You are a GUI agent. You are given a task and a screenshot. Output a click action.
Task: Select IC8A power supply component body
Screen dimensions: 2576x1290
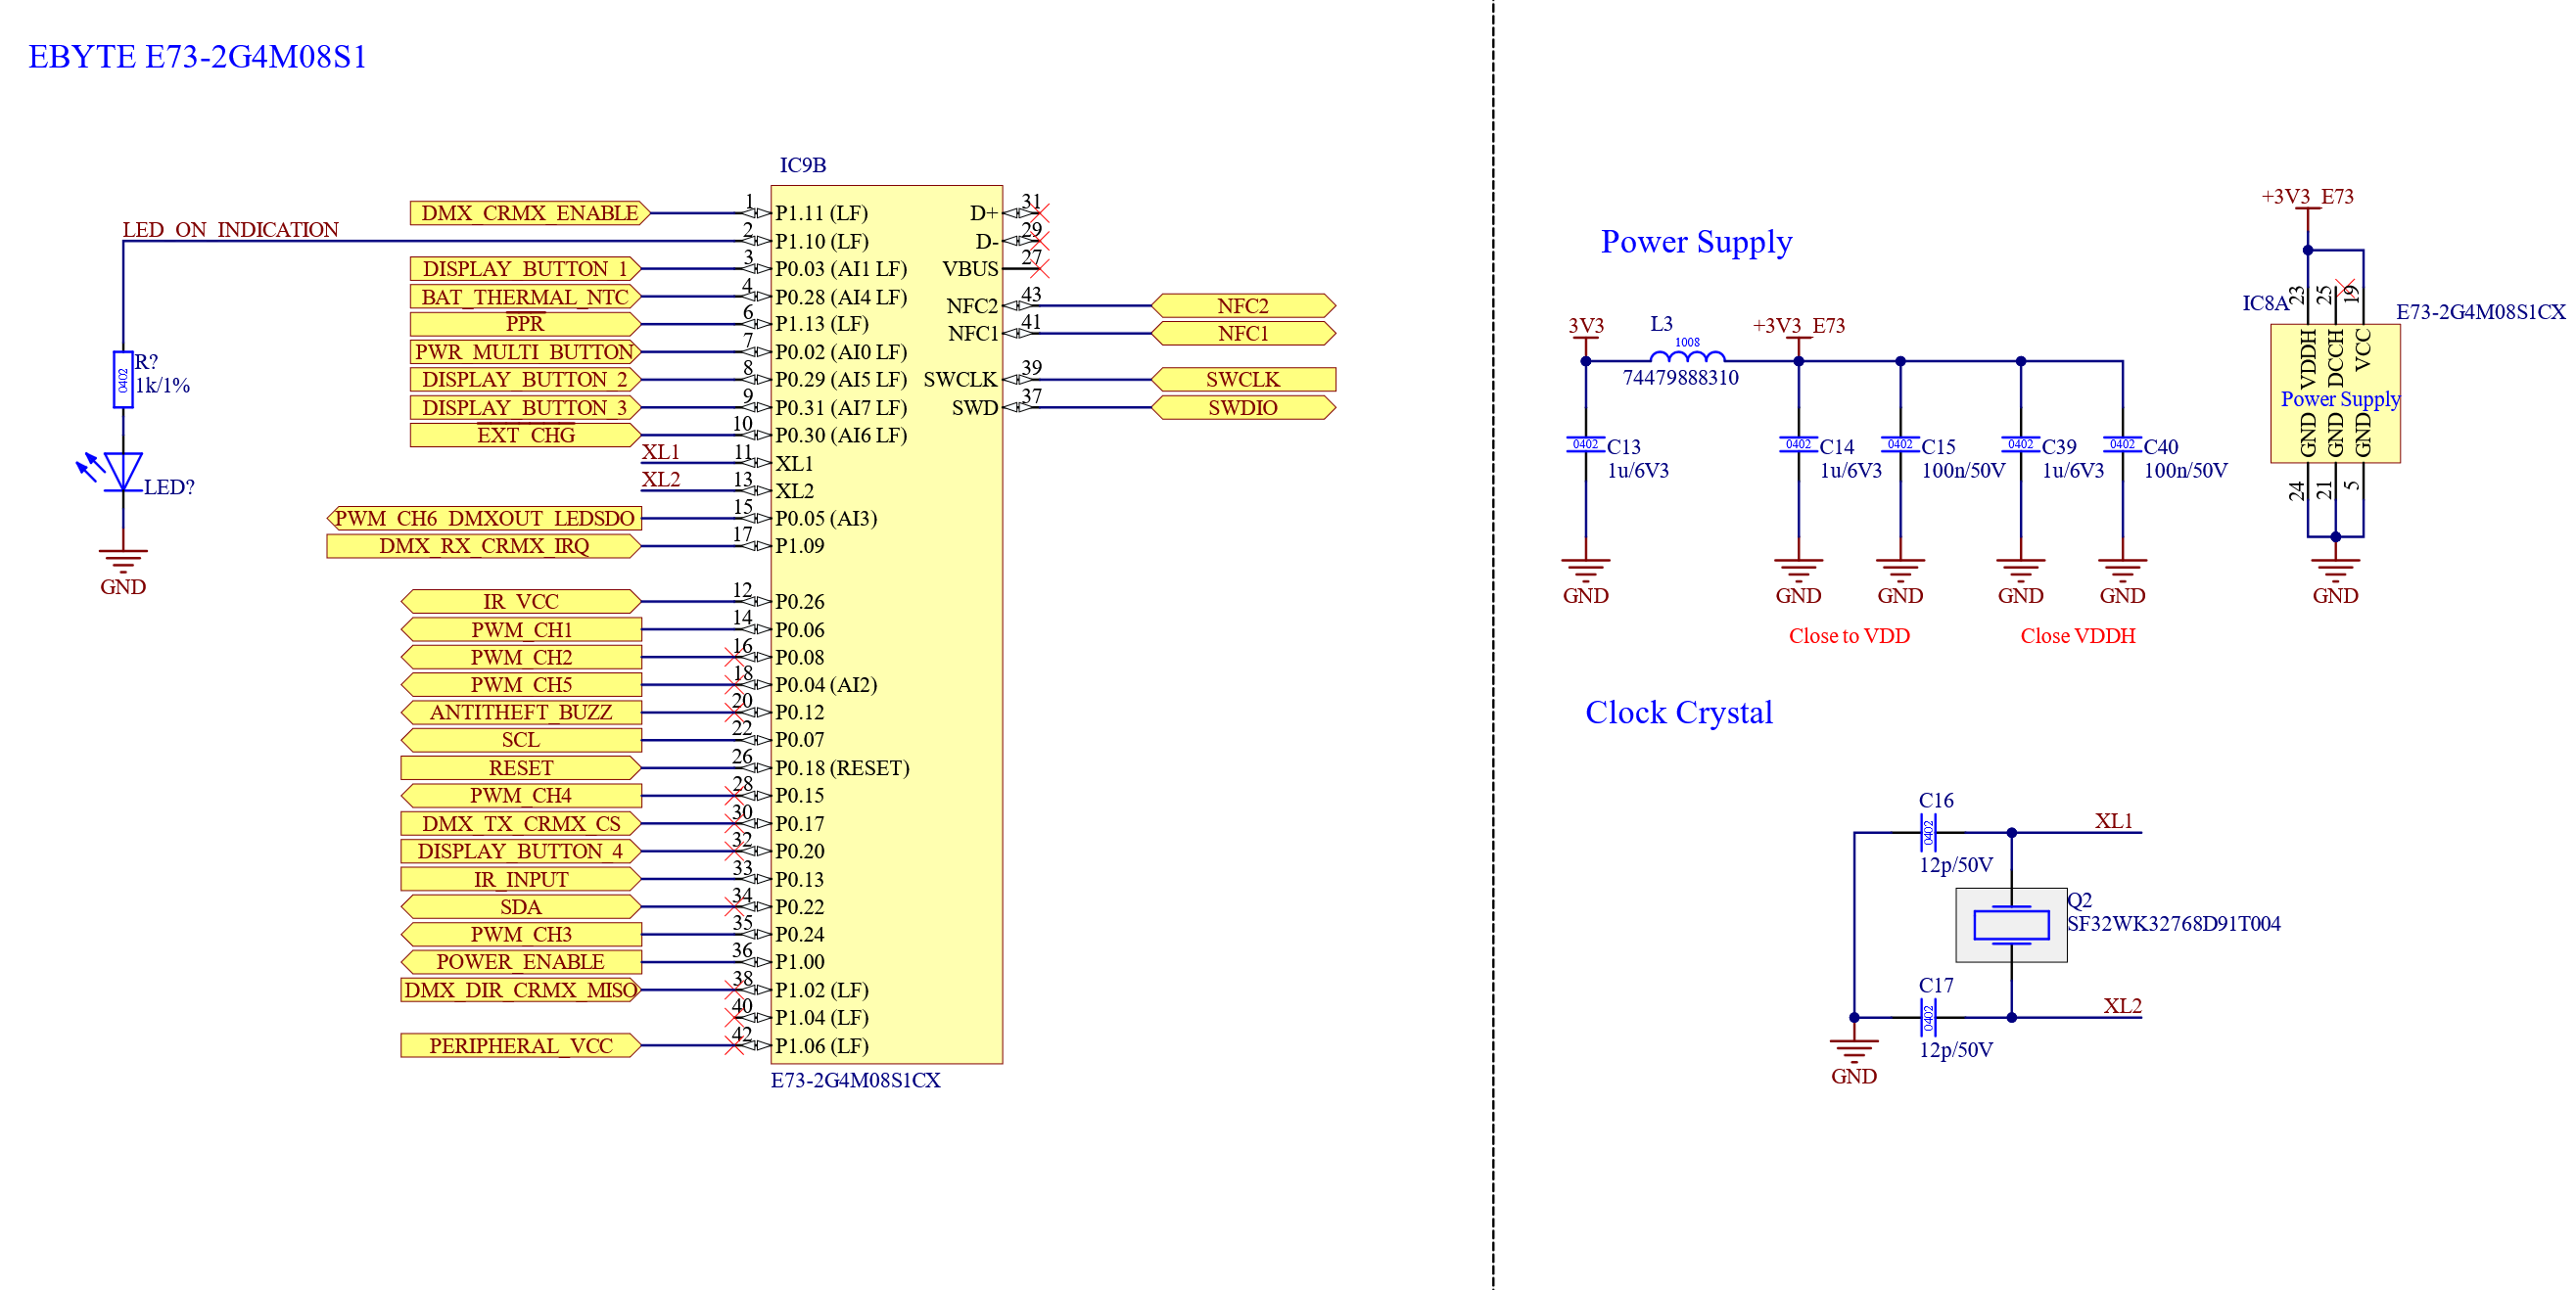[2335, 393]
